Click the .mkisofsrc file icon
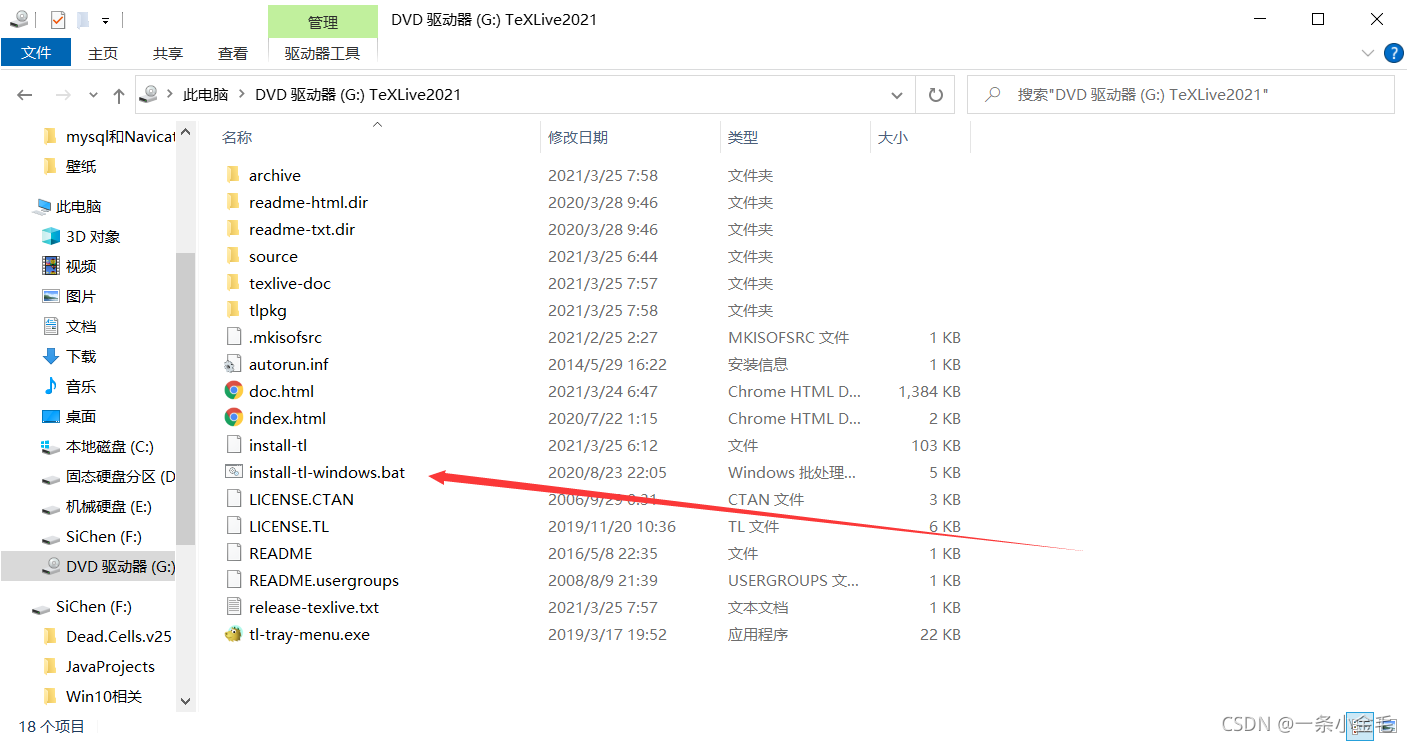The height and width of the screenshot is (742, 1408). (x=233, y=337)
